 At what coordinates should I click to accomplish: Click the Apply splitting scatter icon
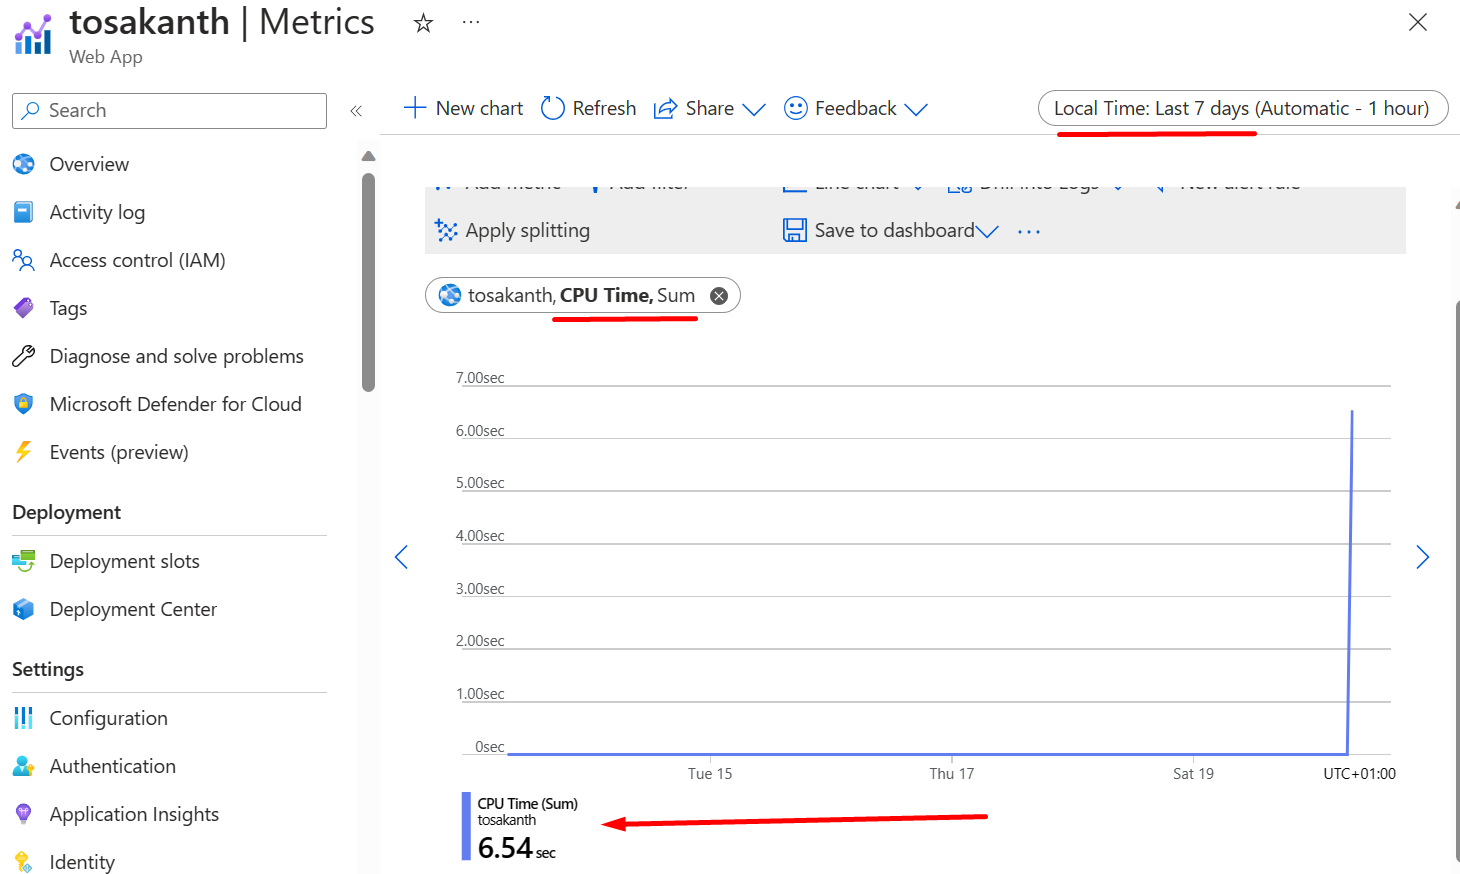tap(446, 231)
